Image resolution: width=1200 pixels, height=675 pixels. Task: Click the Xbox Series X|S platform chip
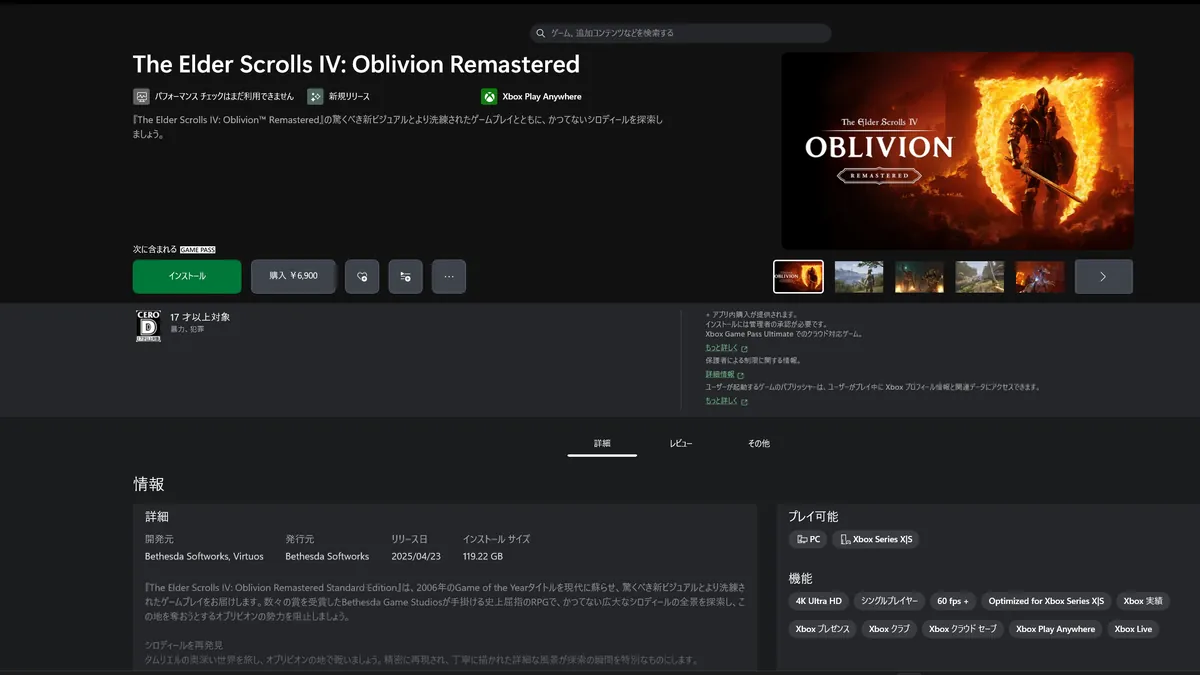point(876,540)
